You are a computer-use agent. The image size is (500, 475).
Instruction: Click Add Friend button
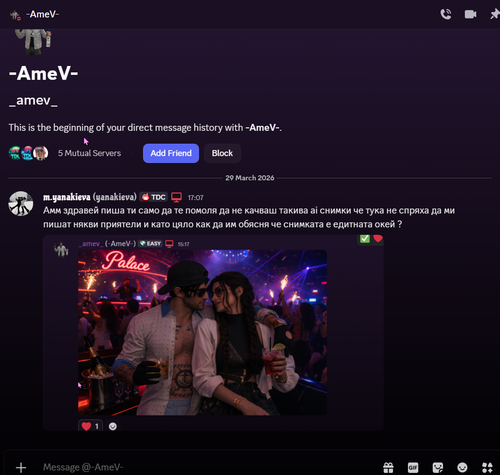pyautogui.click(x=171, y=153)
